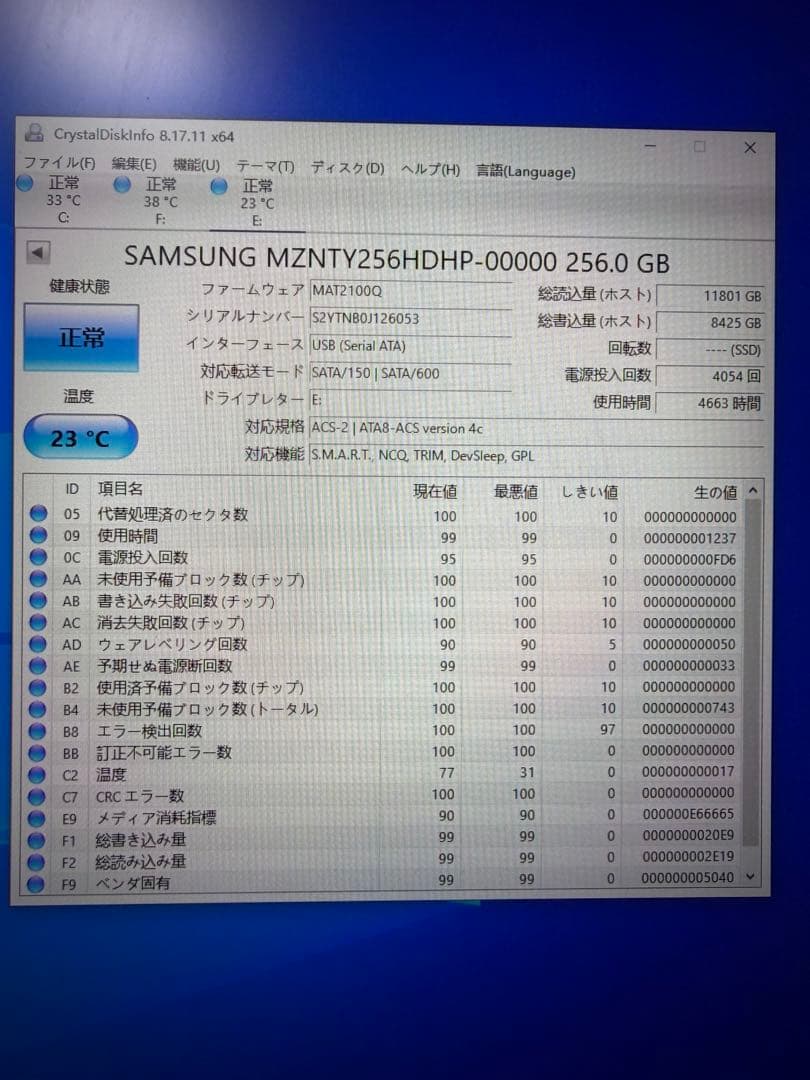Click raw value 000000E66665

(688, 814)
